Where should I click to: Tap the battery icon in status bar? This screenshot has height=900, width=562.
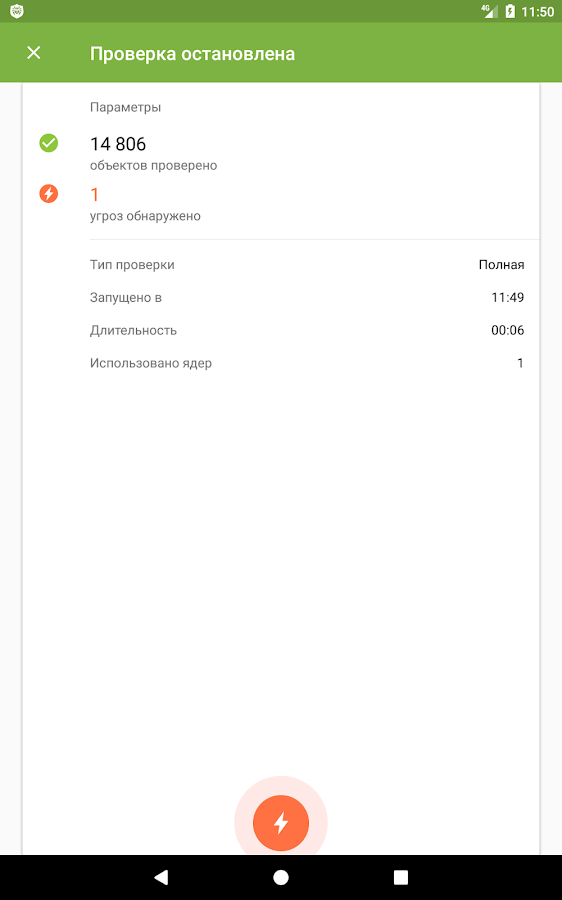510,11
